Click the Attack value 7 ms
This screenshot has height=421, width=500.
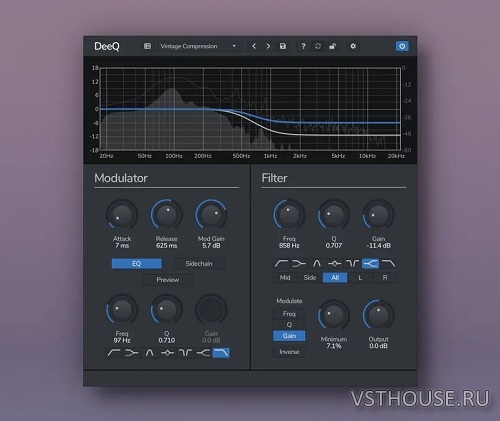coord(122,246)
